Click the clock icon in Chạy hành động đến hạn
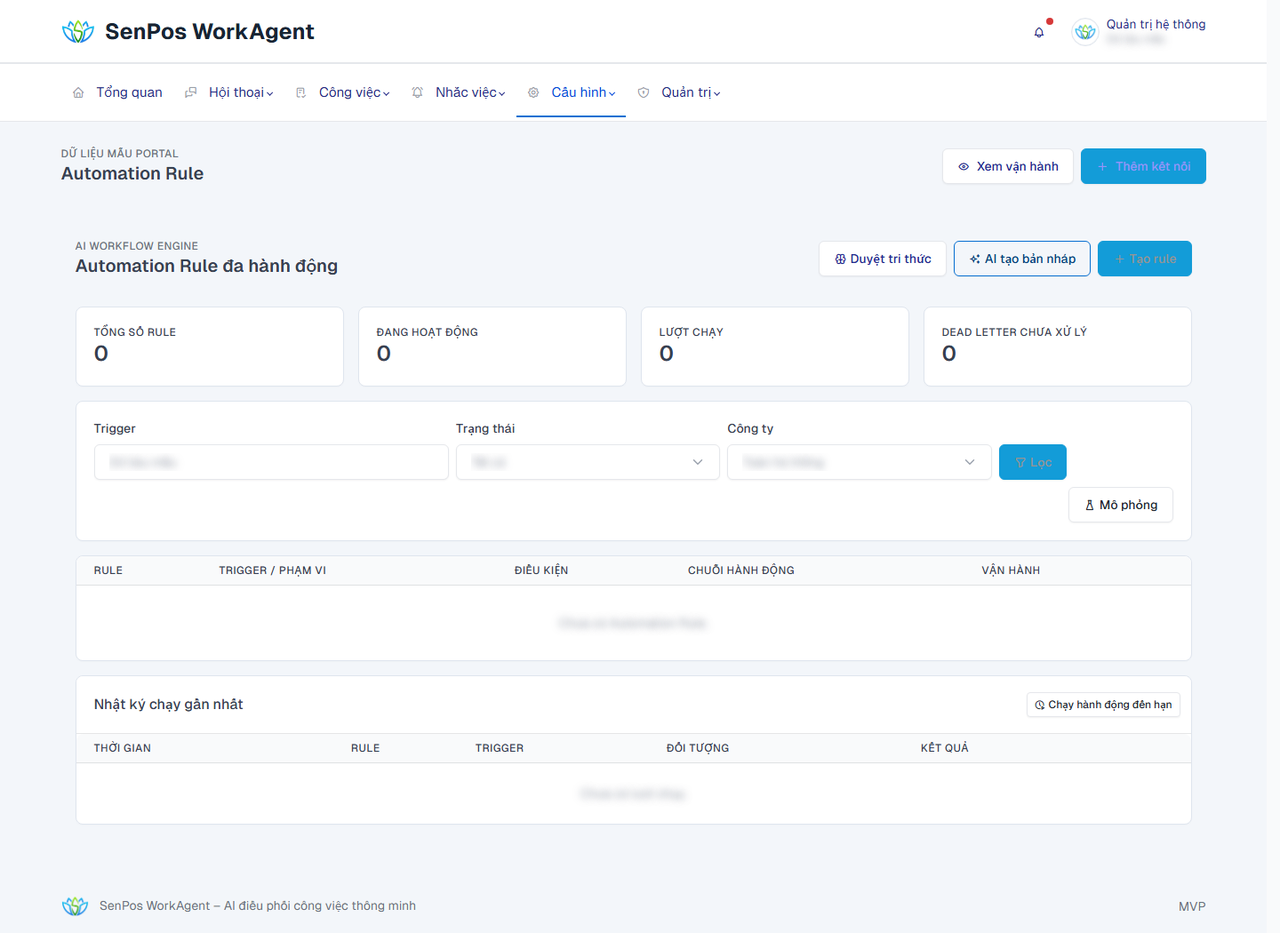1280x933 pixels. (1040, 706)
